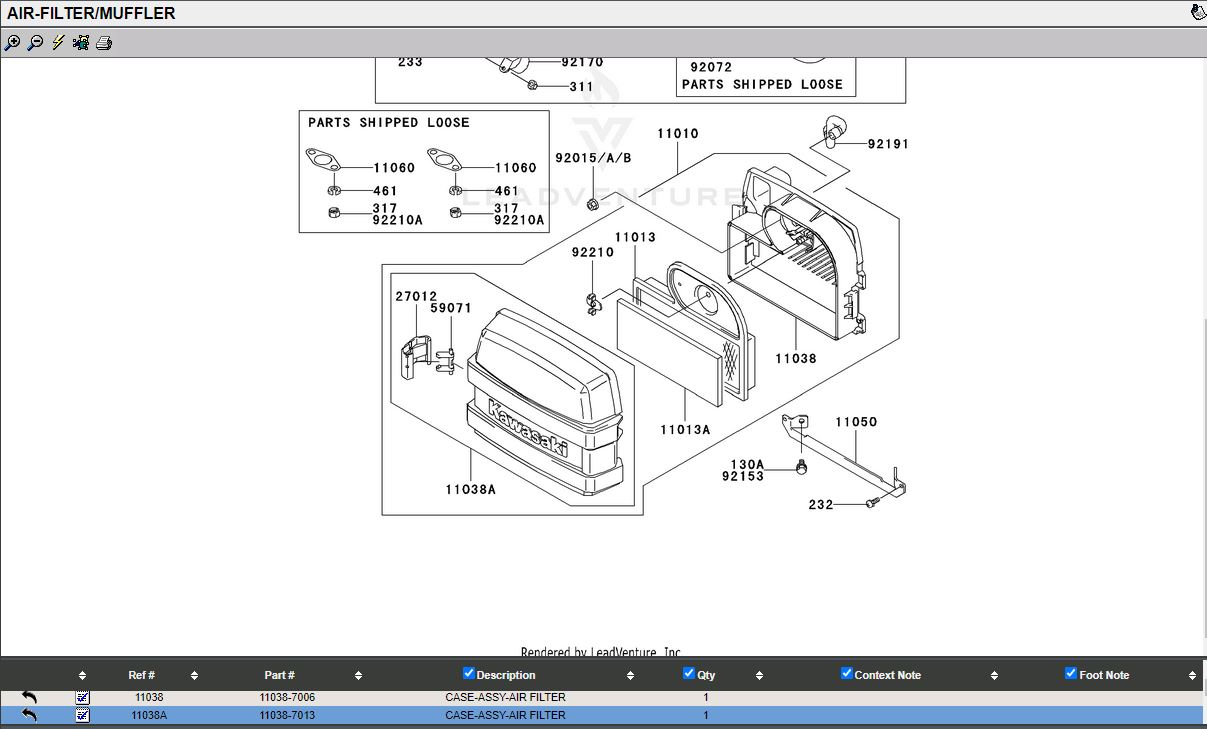Click the back arrow icon for row 11038
The height and width of the screenshot is (729, 1207).
pos(29,697)
